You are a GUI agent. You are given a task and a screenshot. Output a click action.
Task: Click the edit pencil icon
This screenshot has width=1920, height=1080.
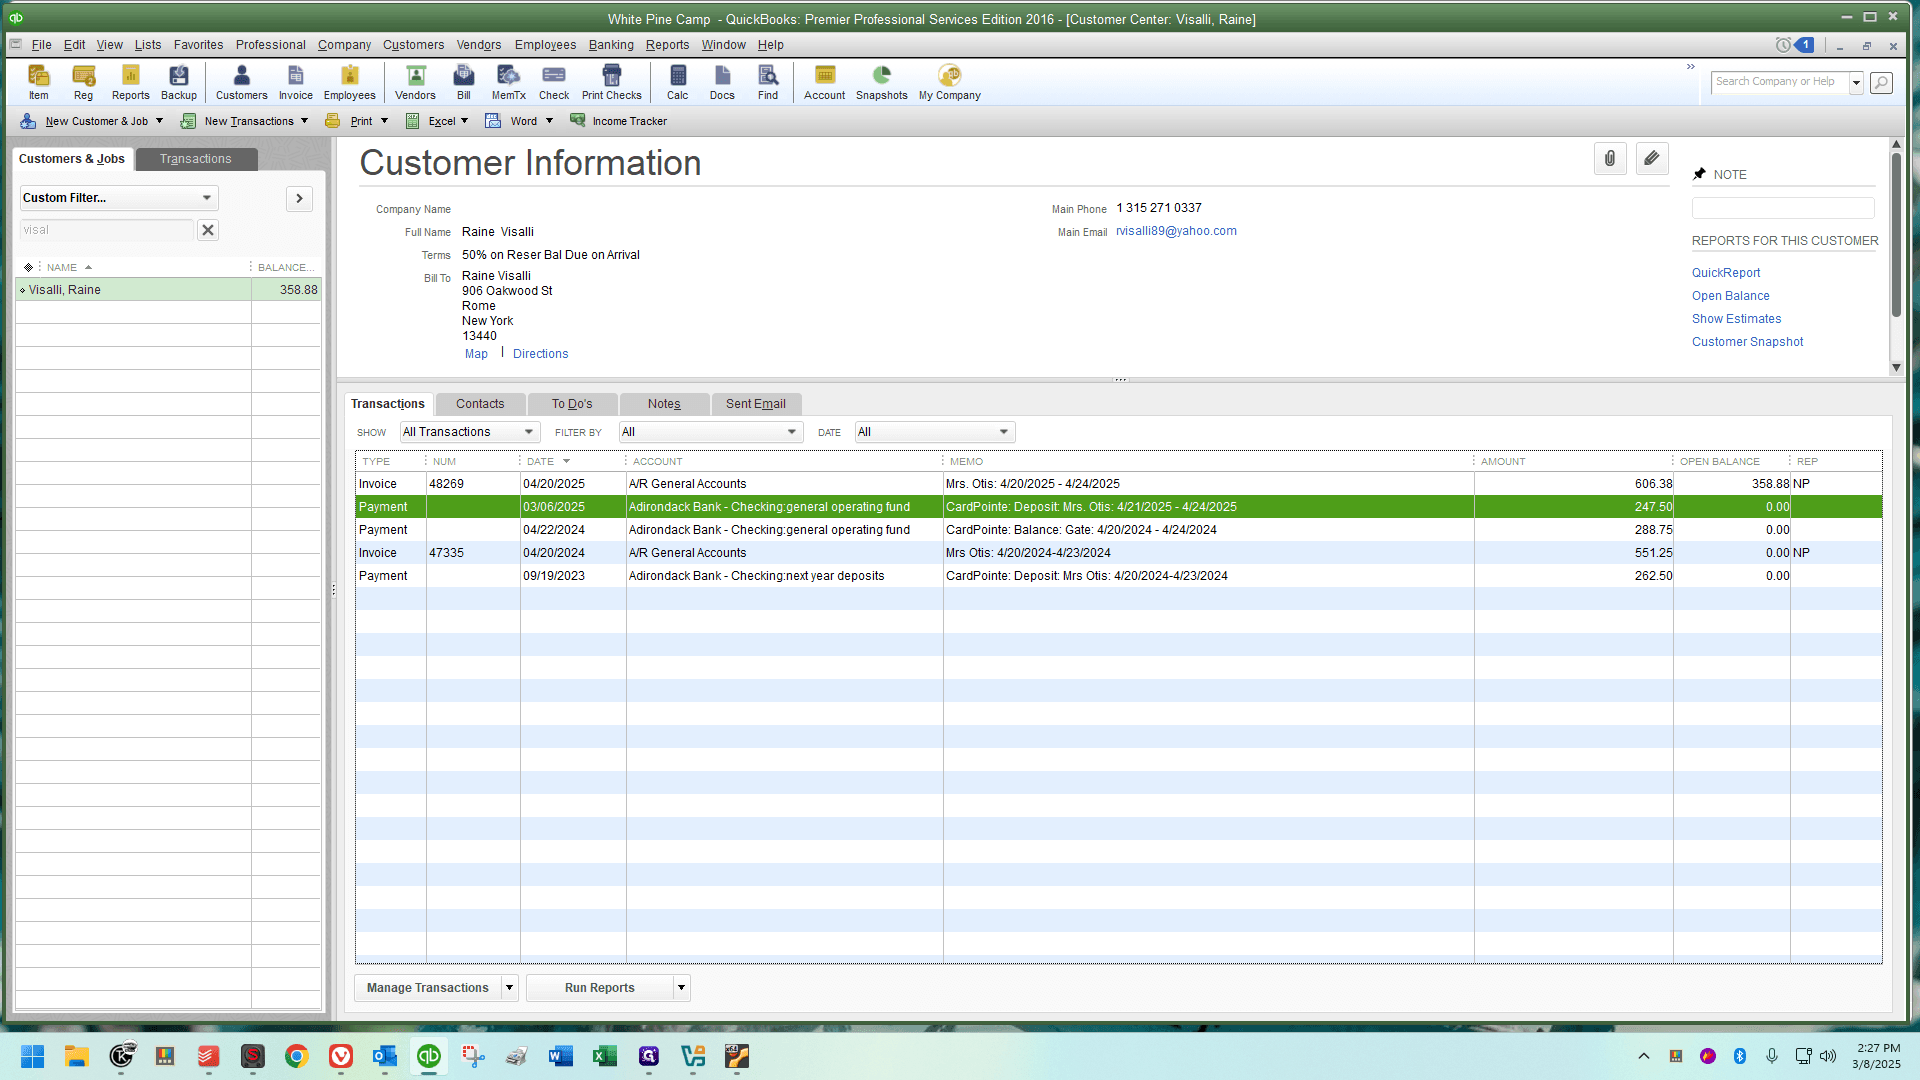(1652, 158)
